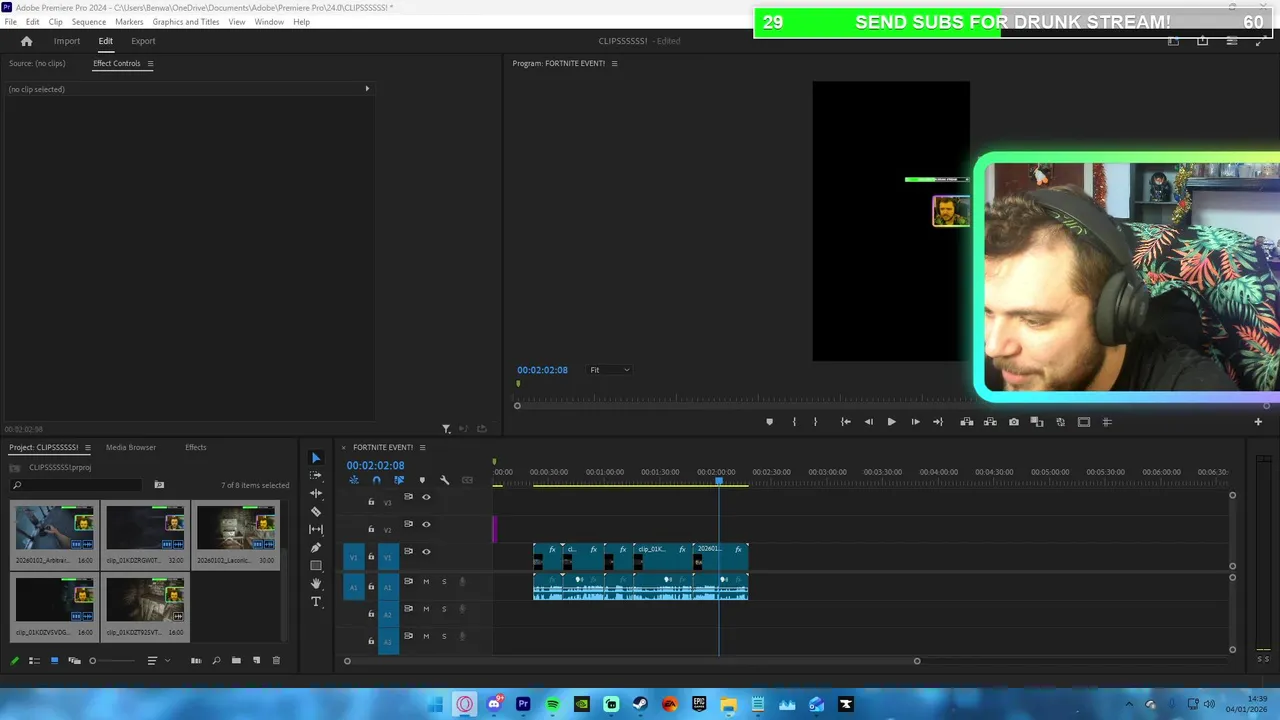Viewport: 1280px width, 720px height.
Task: Click Mark In button in Program monitor
Action: 794,422
